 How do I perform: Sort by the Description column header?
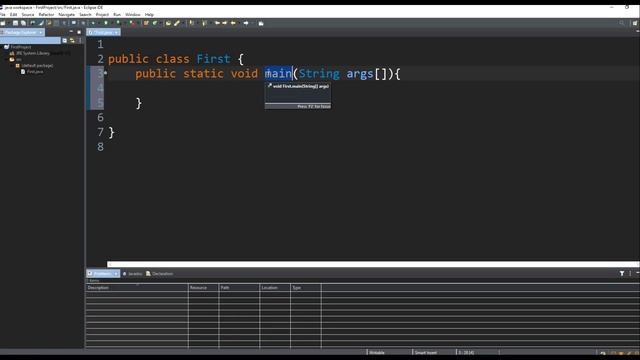(137, 288)
